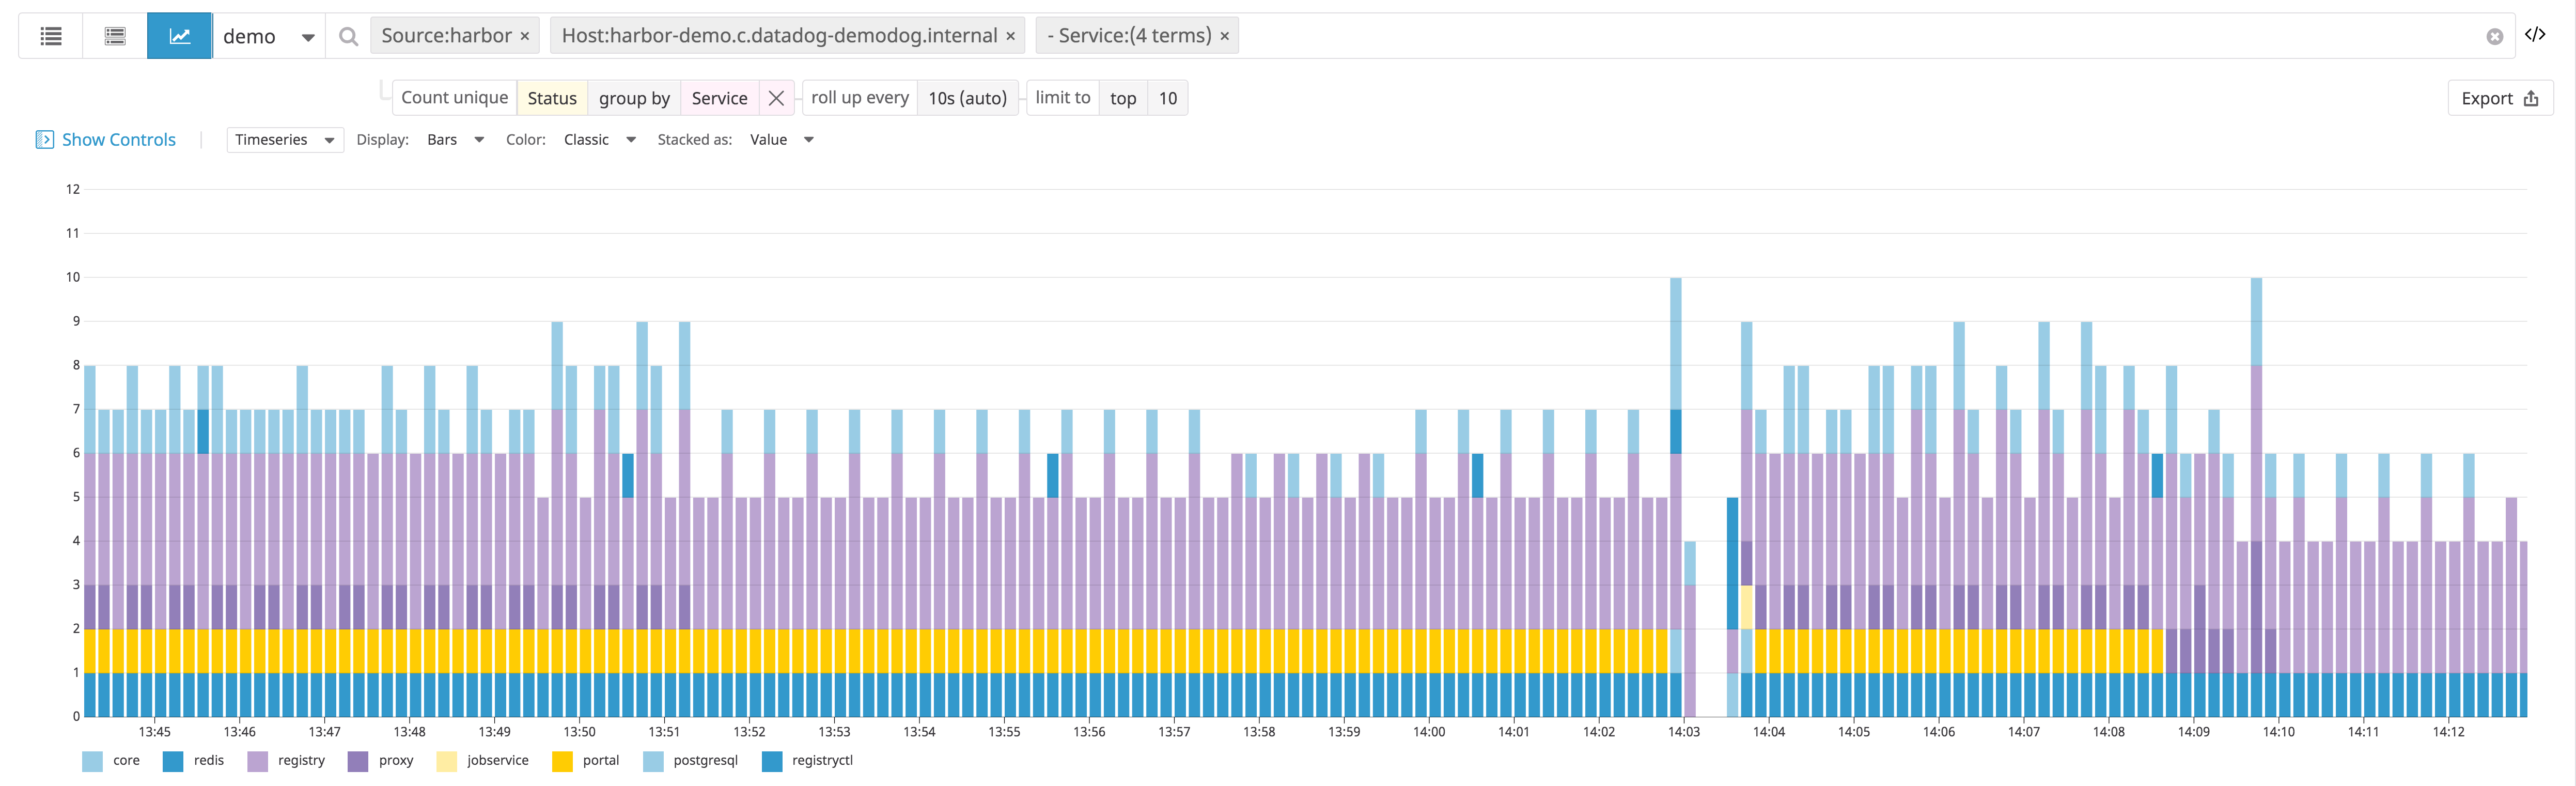Remove the Host filter tag
The width and height of the screenshot is (2576, 786).
point(1011,36)
